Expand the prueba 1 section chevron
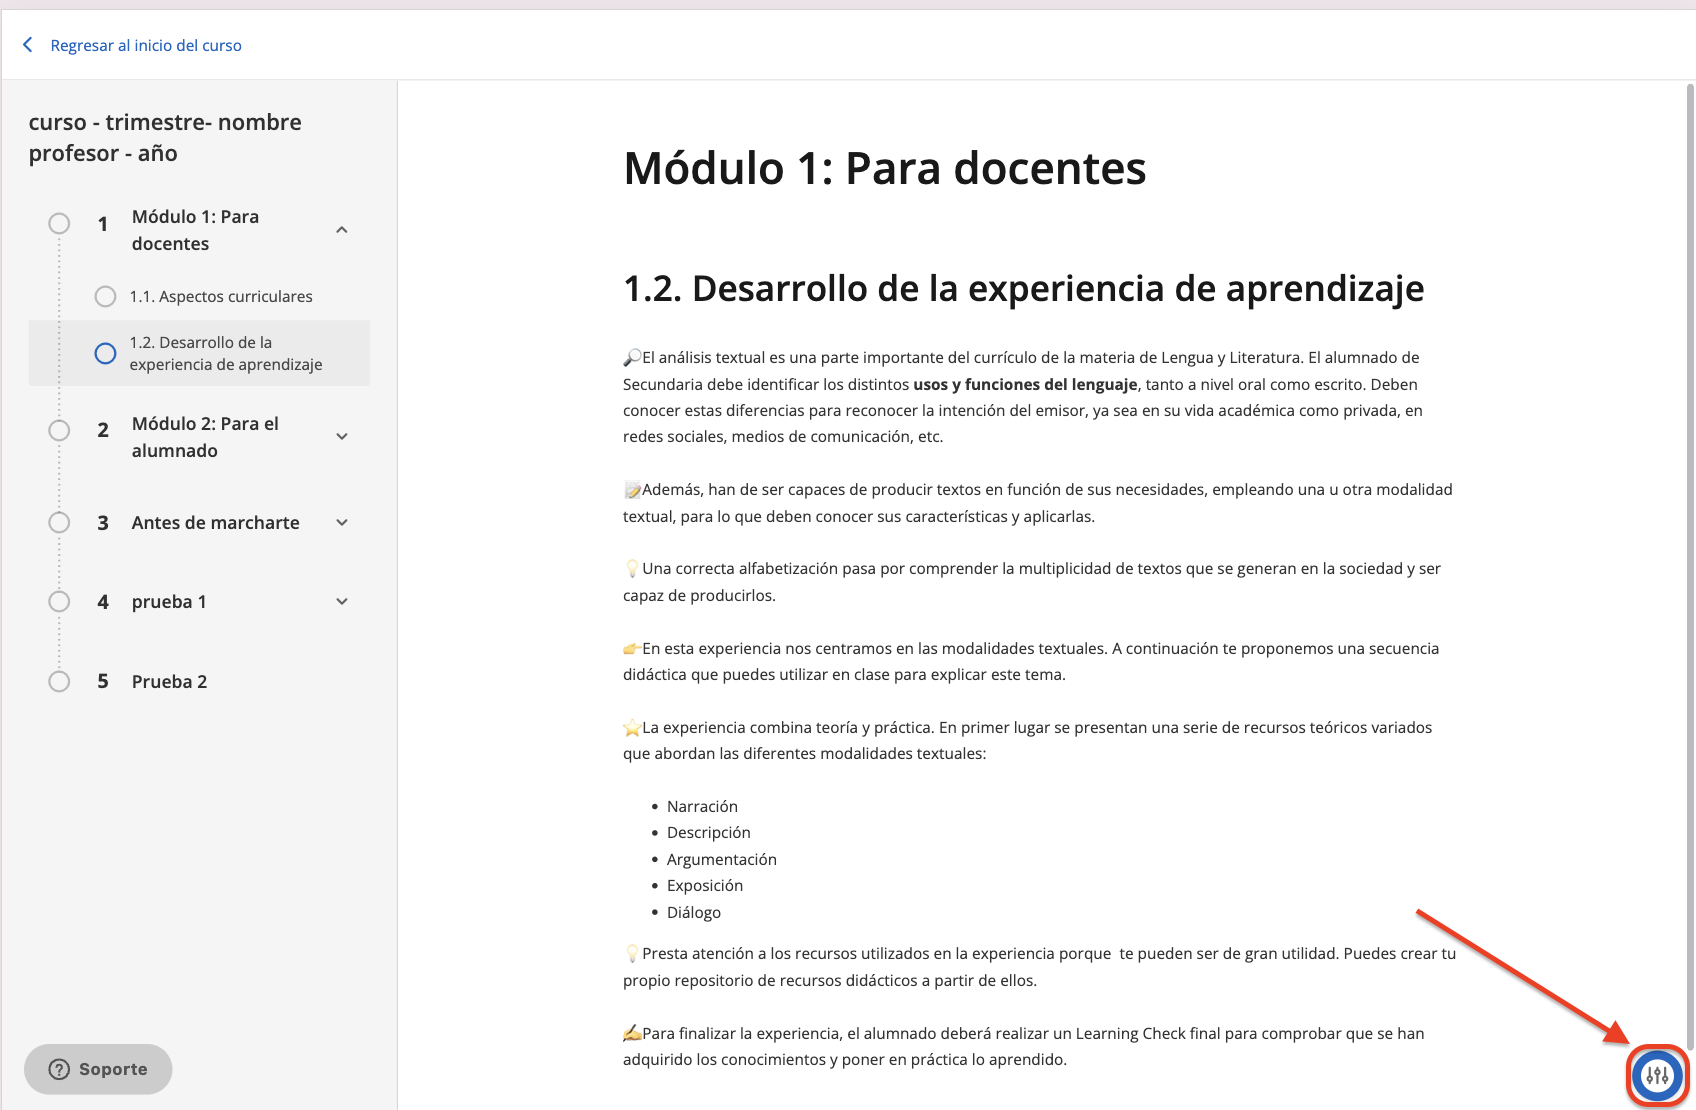The width and height of the screenshot is (1696, 1110). click(x=342, y=601)
